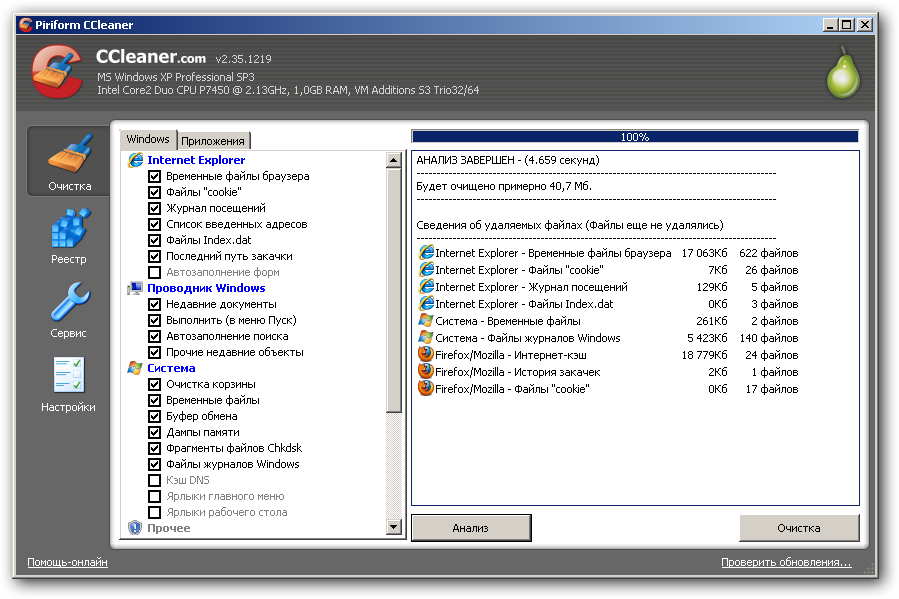
Task: Click the "622 файлов" count value
Action: click(768, 253)
